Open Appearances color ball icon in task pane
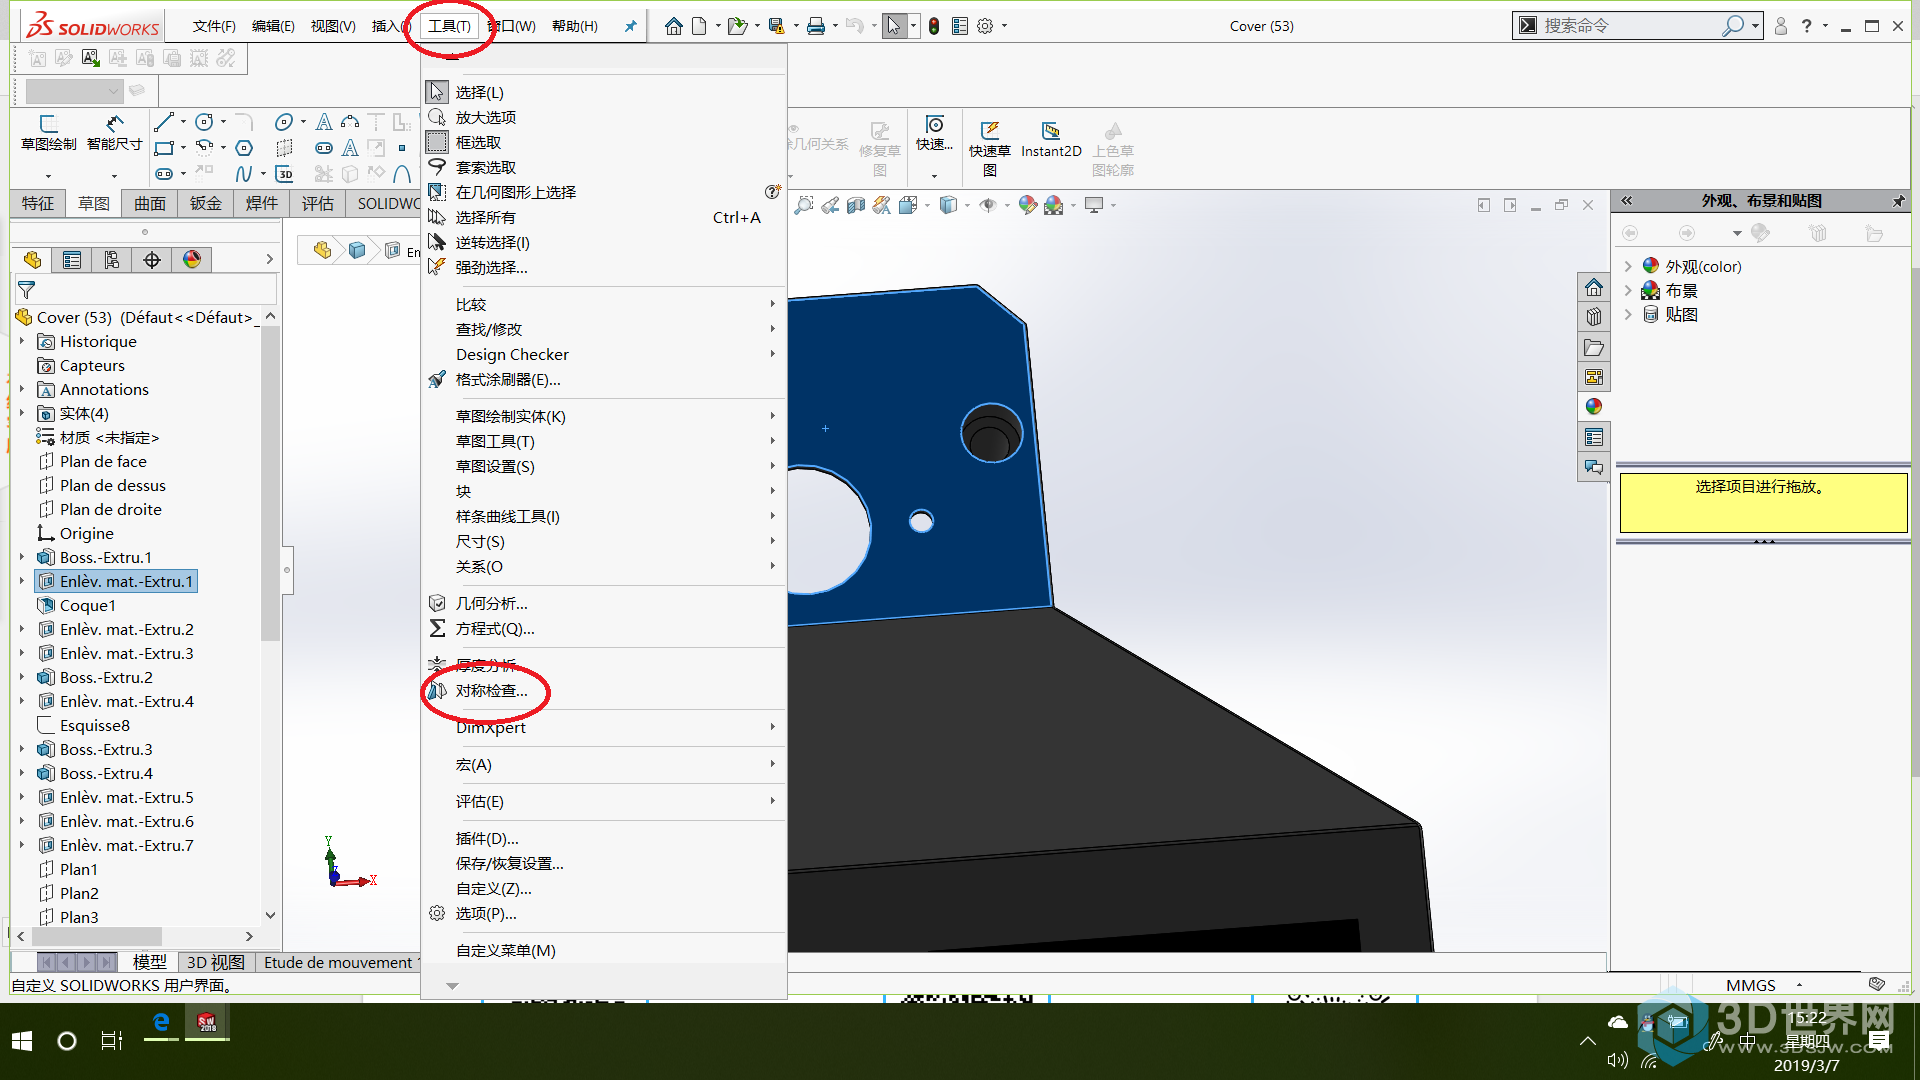The height and width of the screenshot is (1080, 1920). coord(1594,406)
